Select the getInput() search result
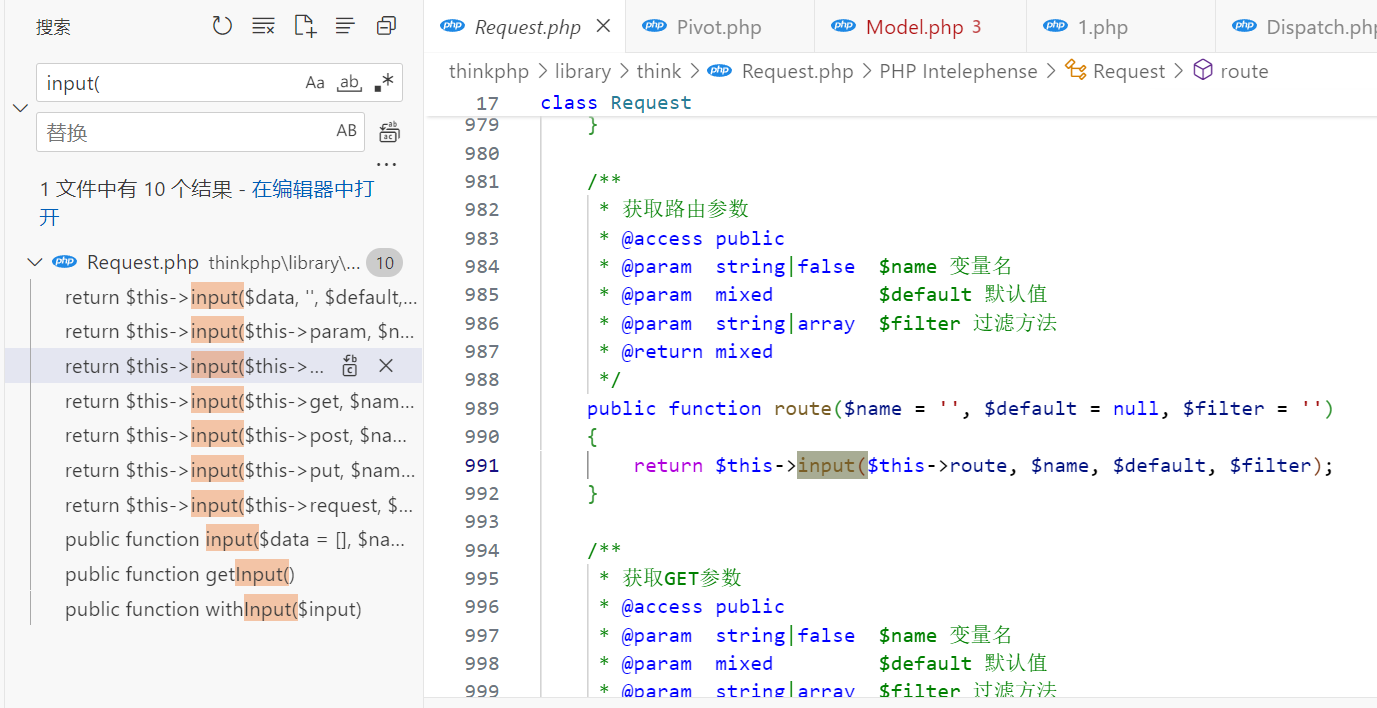Screen dimensions: 1377x708 click(180, 574)
